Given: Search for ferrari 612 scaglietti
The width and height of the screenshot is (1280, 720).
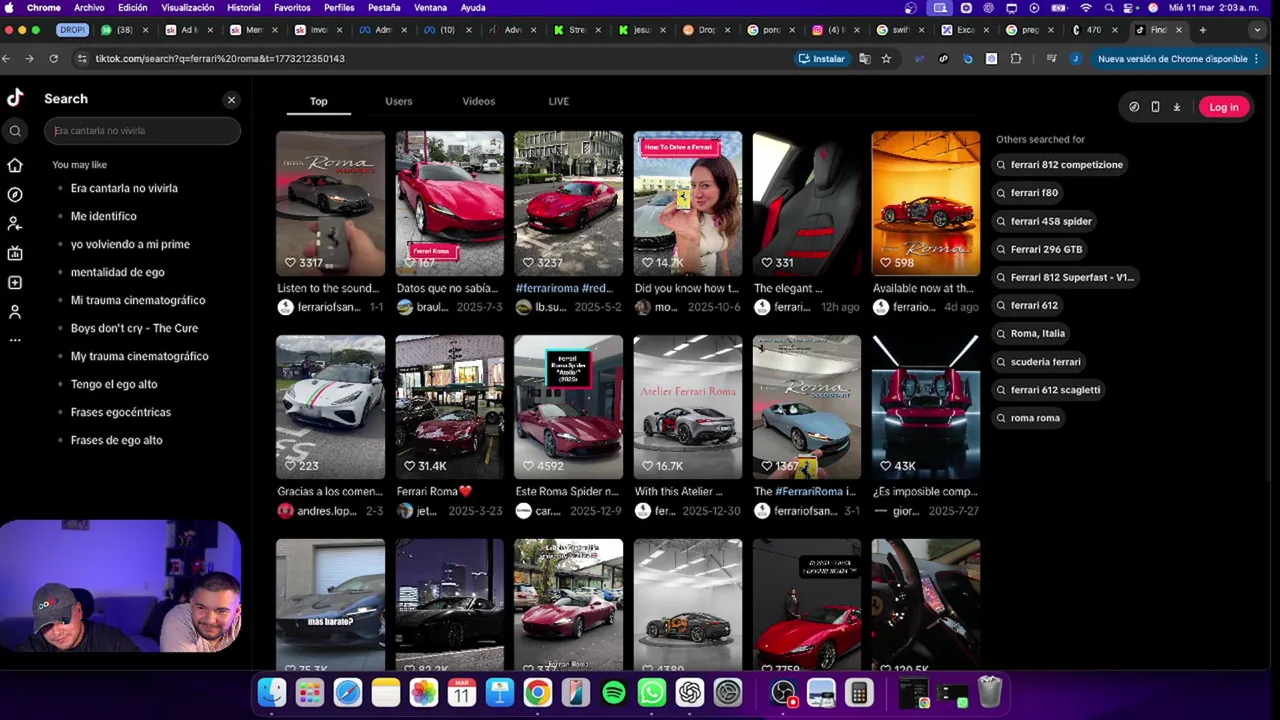Looking at the screenshot, I should click(x=1048, y=390).
